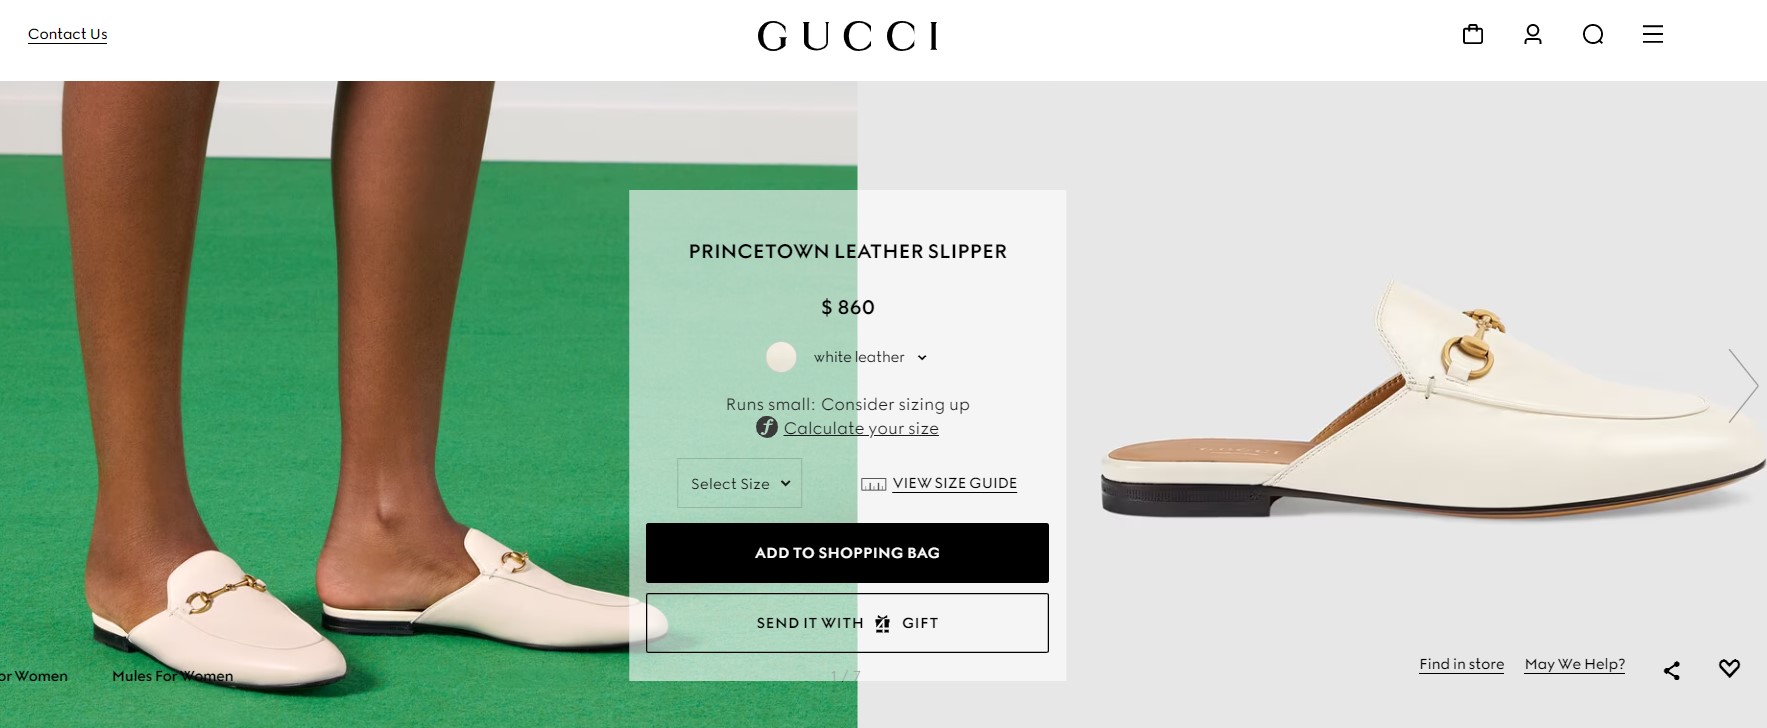Follow the Calculate your size link

(861, 428)
